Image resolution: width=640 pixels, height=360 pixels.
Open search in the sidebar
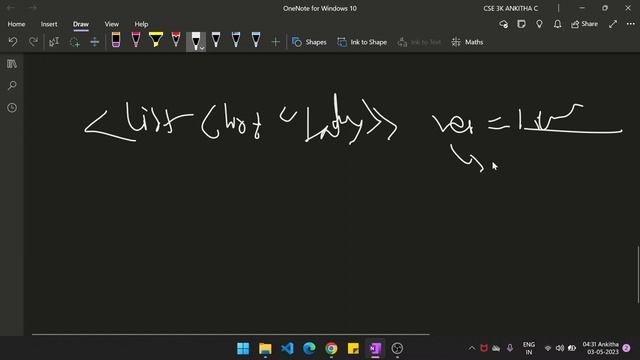[12, 86]
